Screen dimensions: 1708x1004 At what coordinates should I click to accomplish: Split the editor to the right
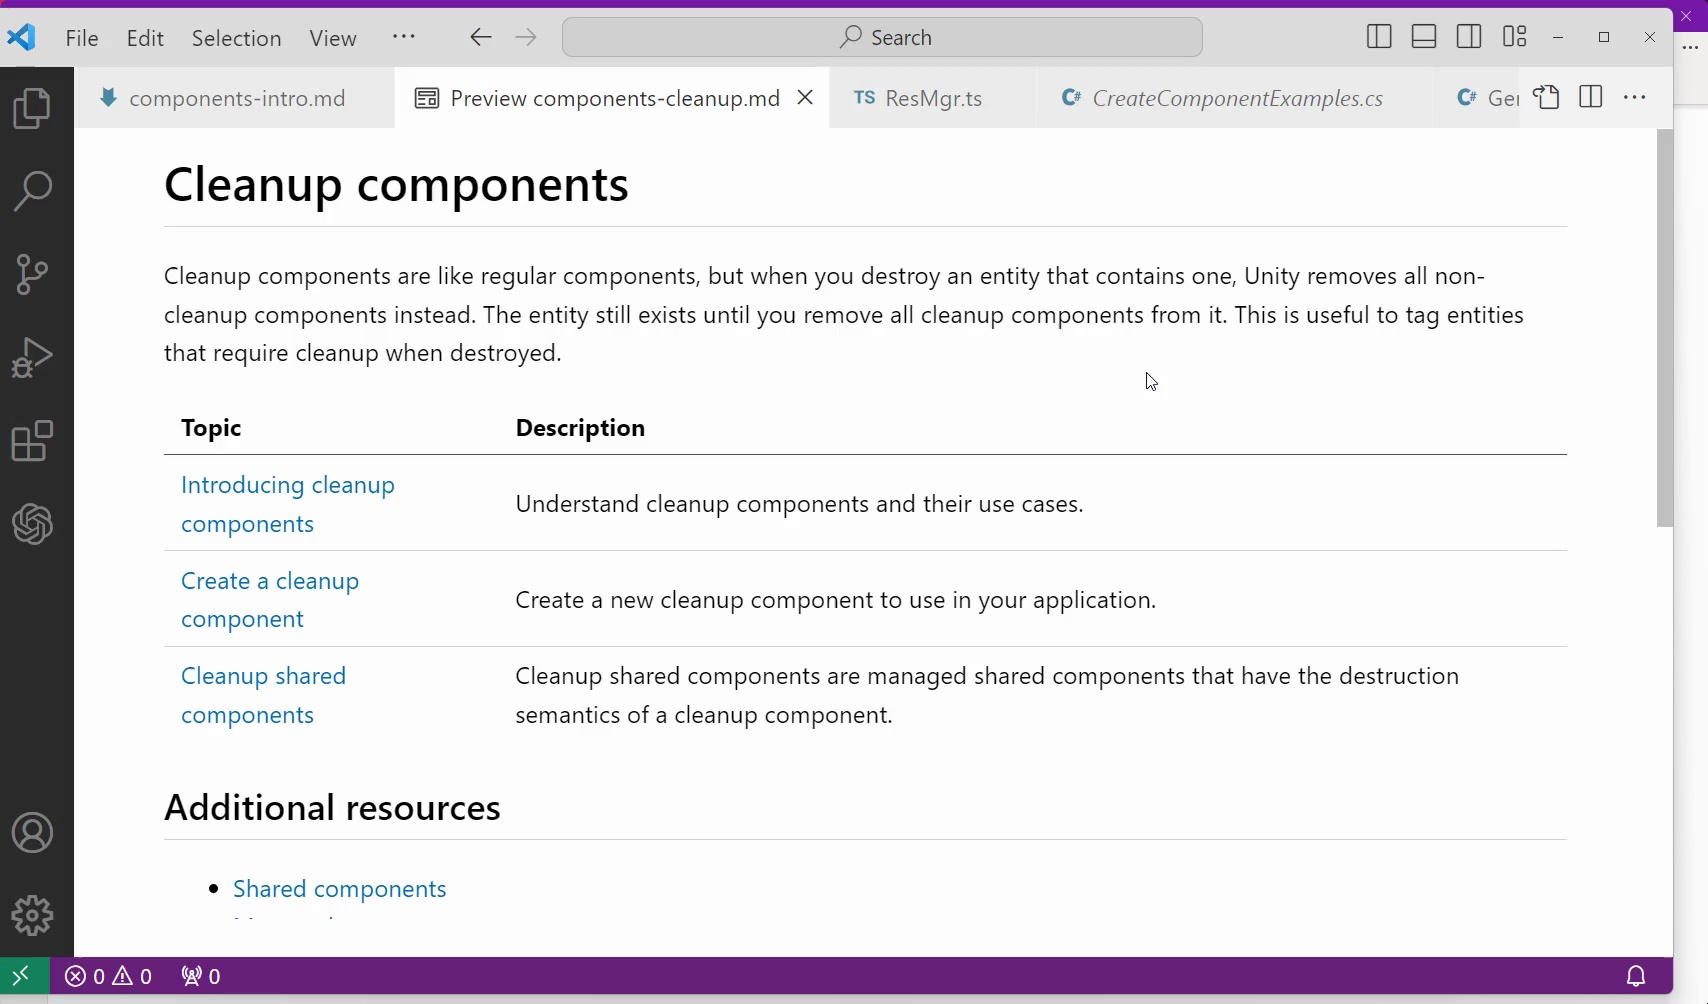point(1591,97)
